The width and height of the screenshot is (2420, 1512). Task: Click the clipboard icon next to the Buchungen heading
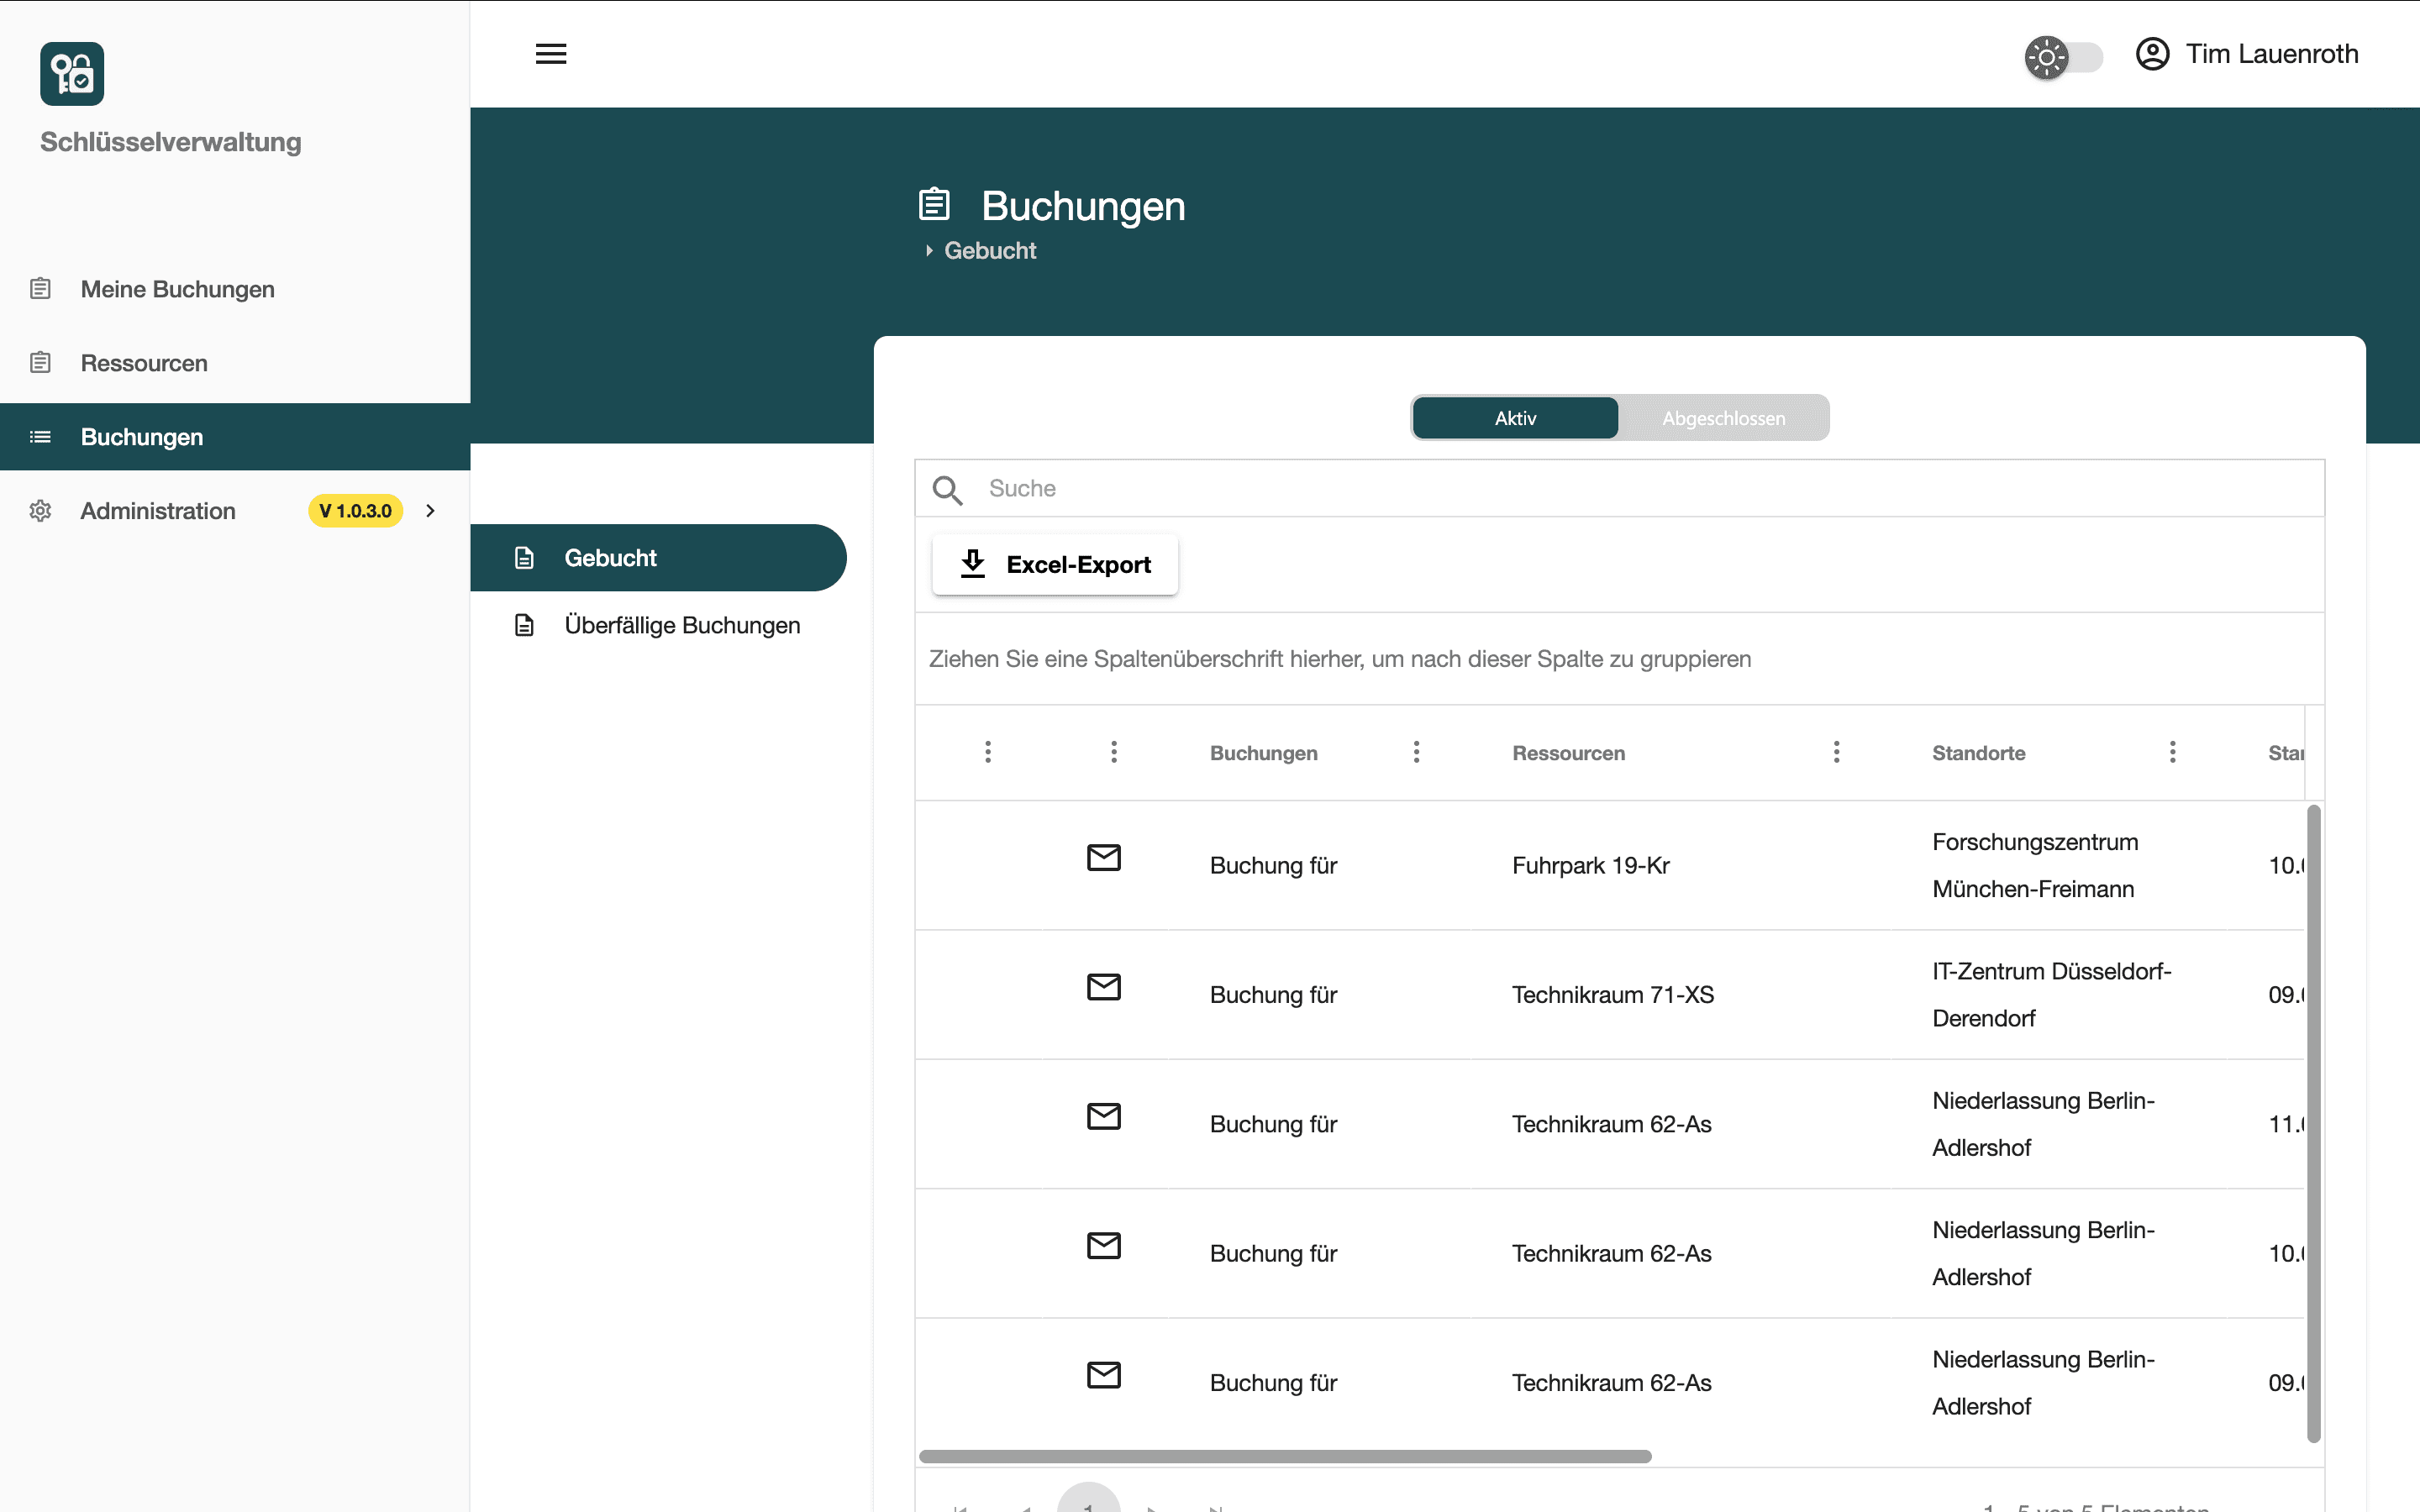coord(934,204)
